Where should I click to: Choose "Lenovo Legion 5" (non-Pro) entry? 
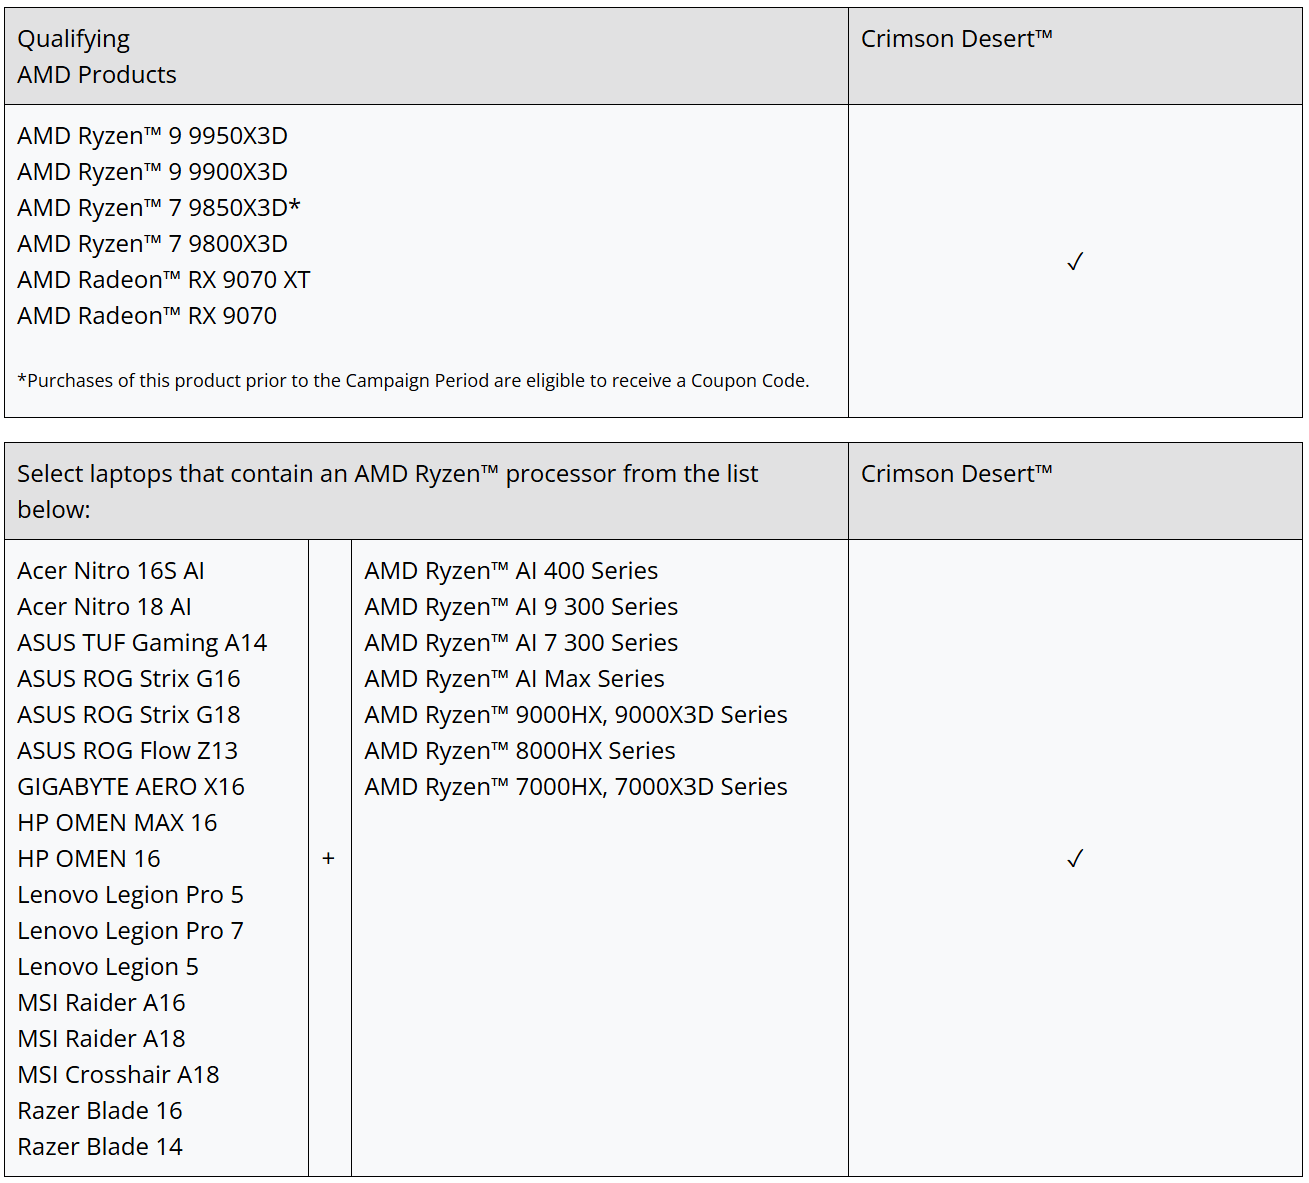coord(108,967)
